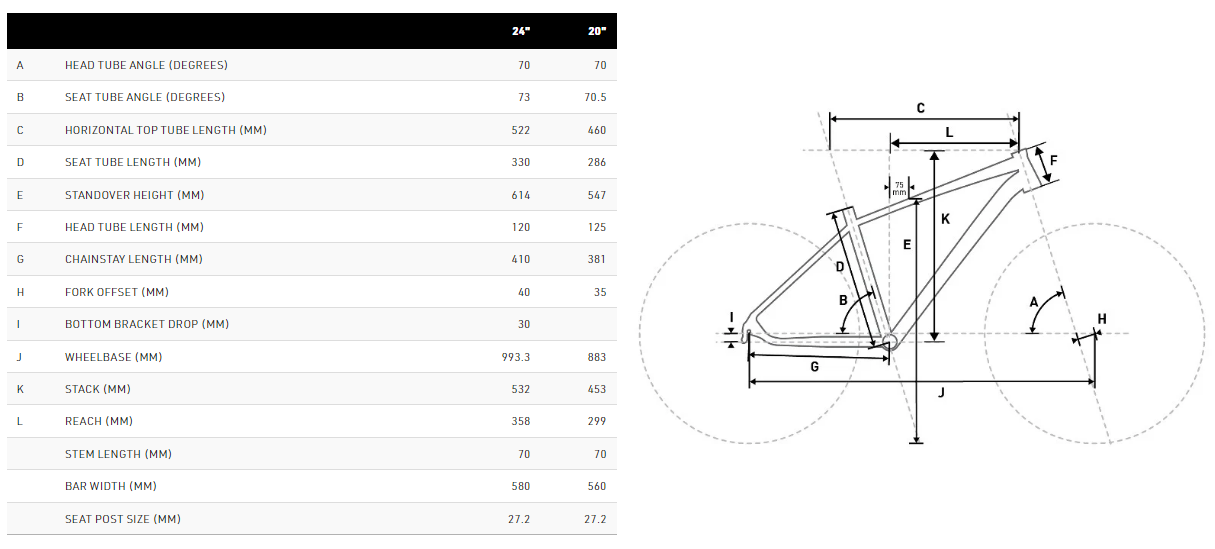Click the Stem Length (MM) row label
This screenshot has height=549, width=1215.
pos(118,454)
